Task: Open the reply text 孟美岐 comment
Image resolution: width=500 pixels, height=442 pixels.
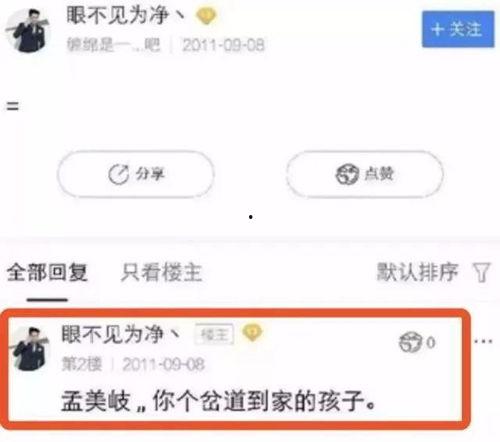Action: pyautogui.click(x=219, y=401)
